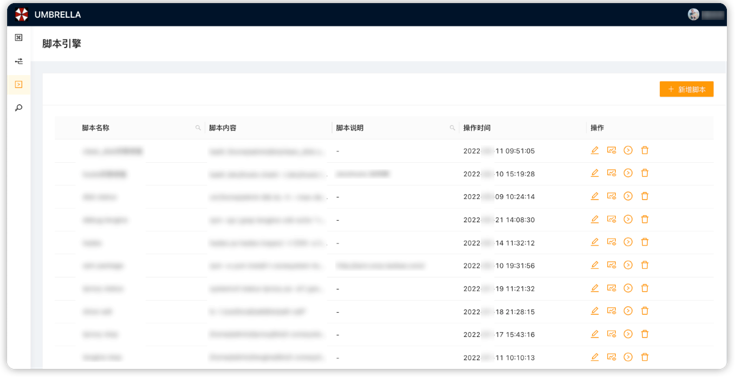Run the script dated 09 10:24:14
The width and height of the screenshot is (739, 378).
coord(628,196)
